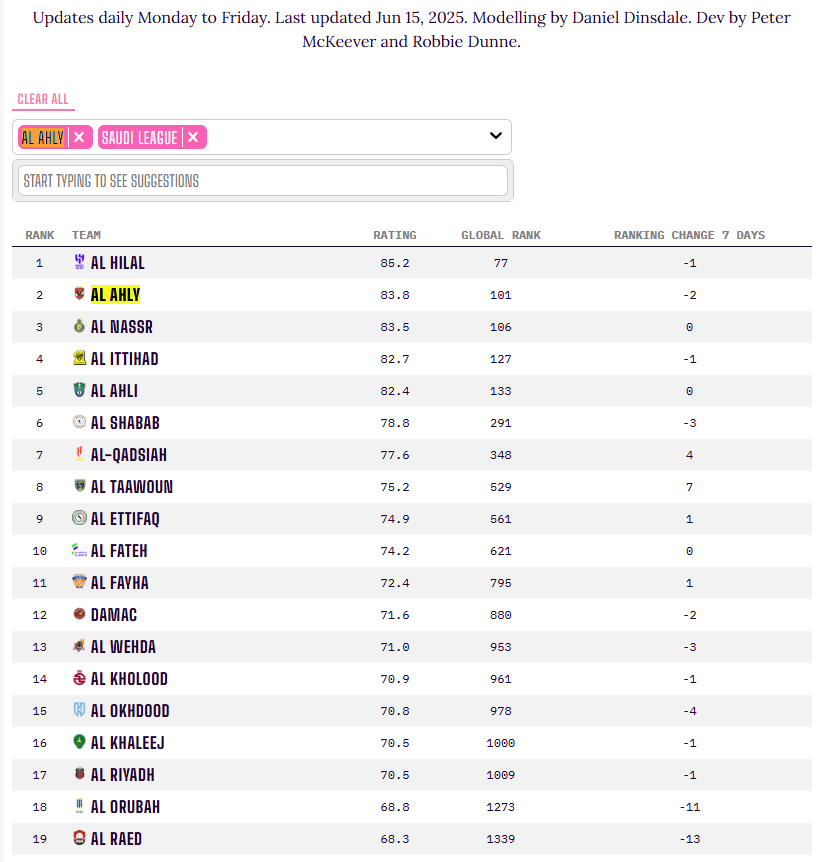Click the Al Ahli green crest icon
Viewport: 817px width, 862px height.
[79, 390]
